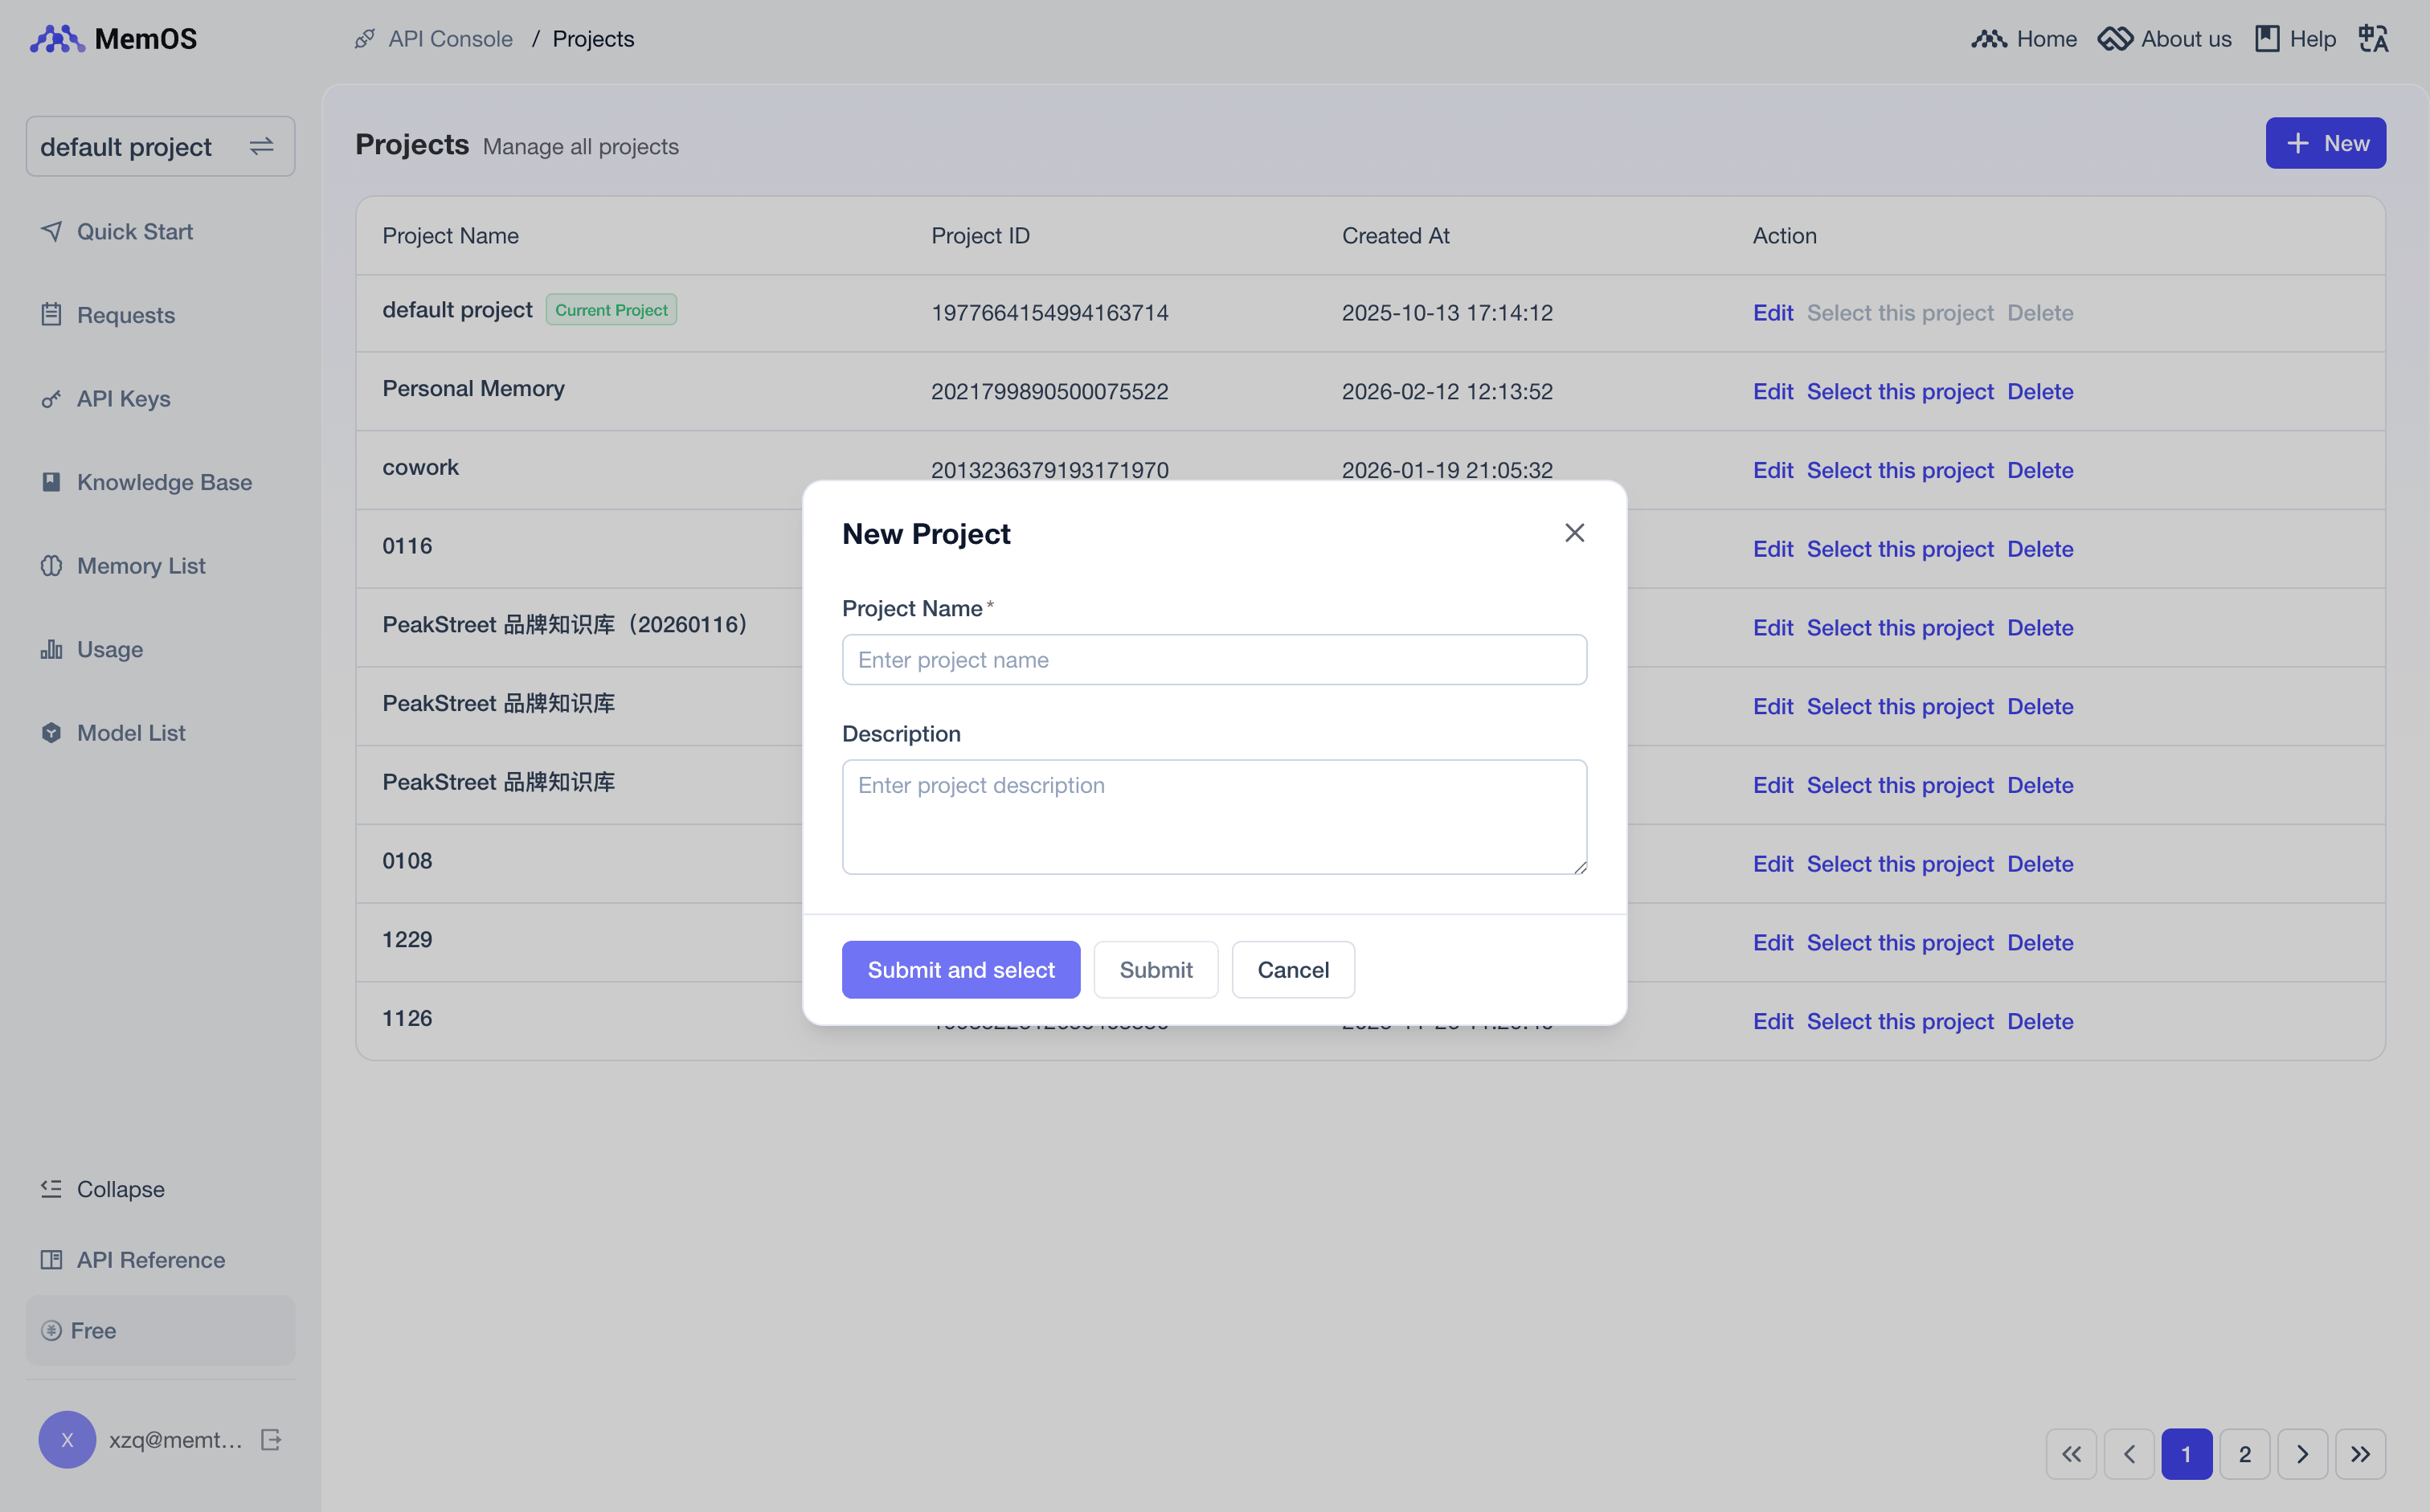Click the Quick Start paper plane icon
This screenshot has height=1512, width=2430.
point(52,231)
